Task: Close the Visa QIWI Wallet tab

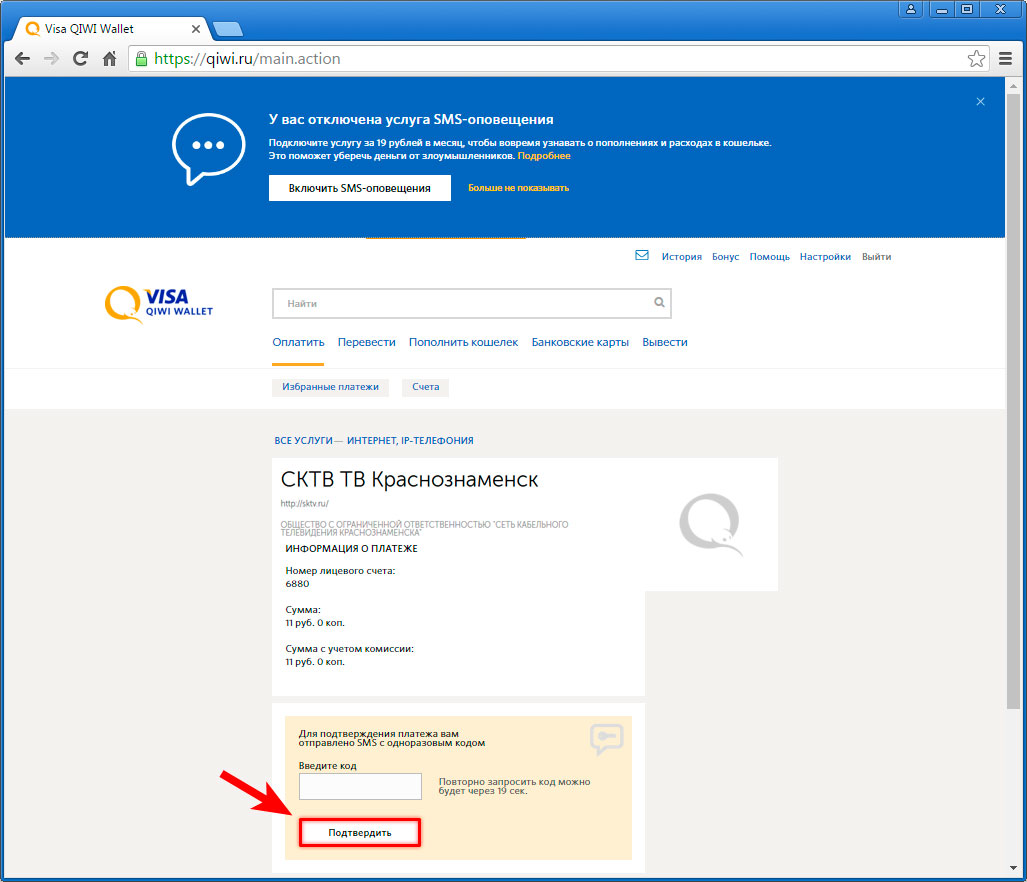Action: click(195, 29)
